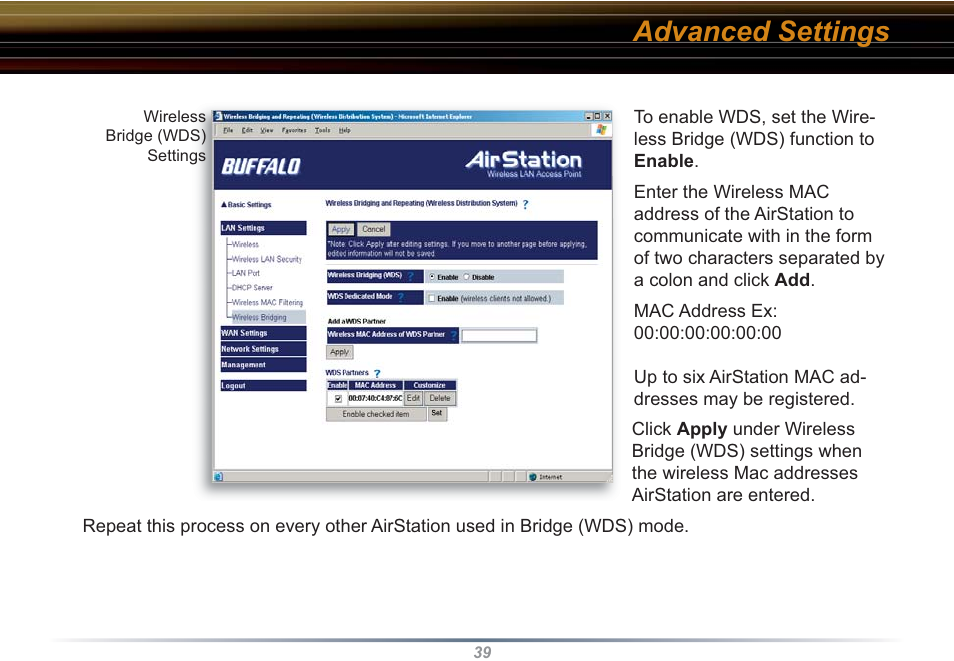Click the Internet zone status bar icon

point(533,477)
